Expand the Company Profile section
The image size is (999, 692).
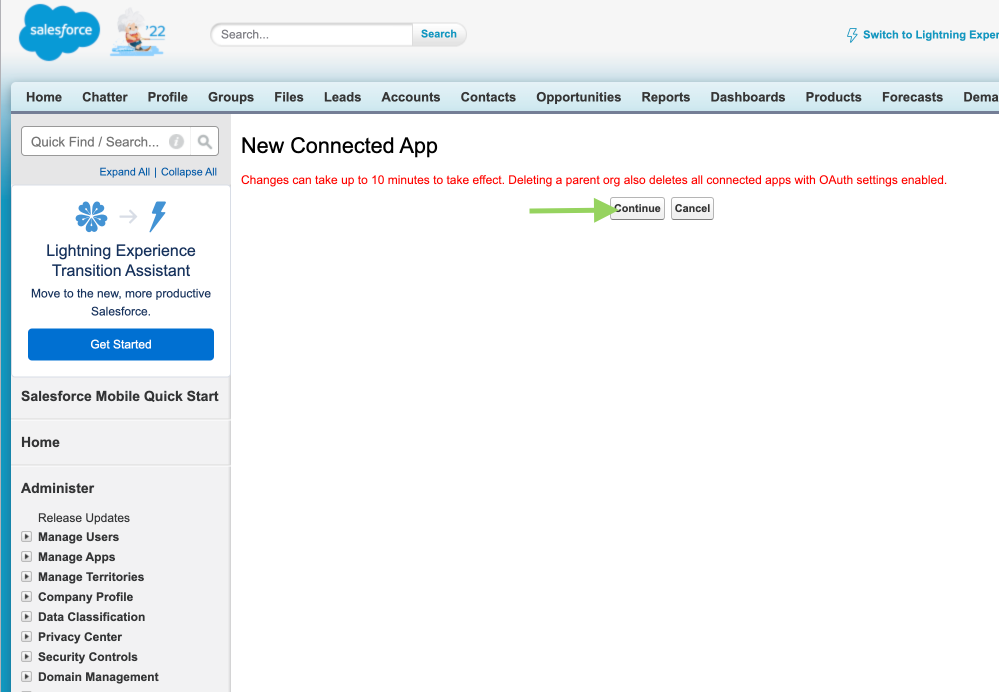(x=27, y=597)
